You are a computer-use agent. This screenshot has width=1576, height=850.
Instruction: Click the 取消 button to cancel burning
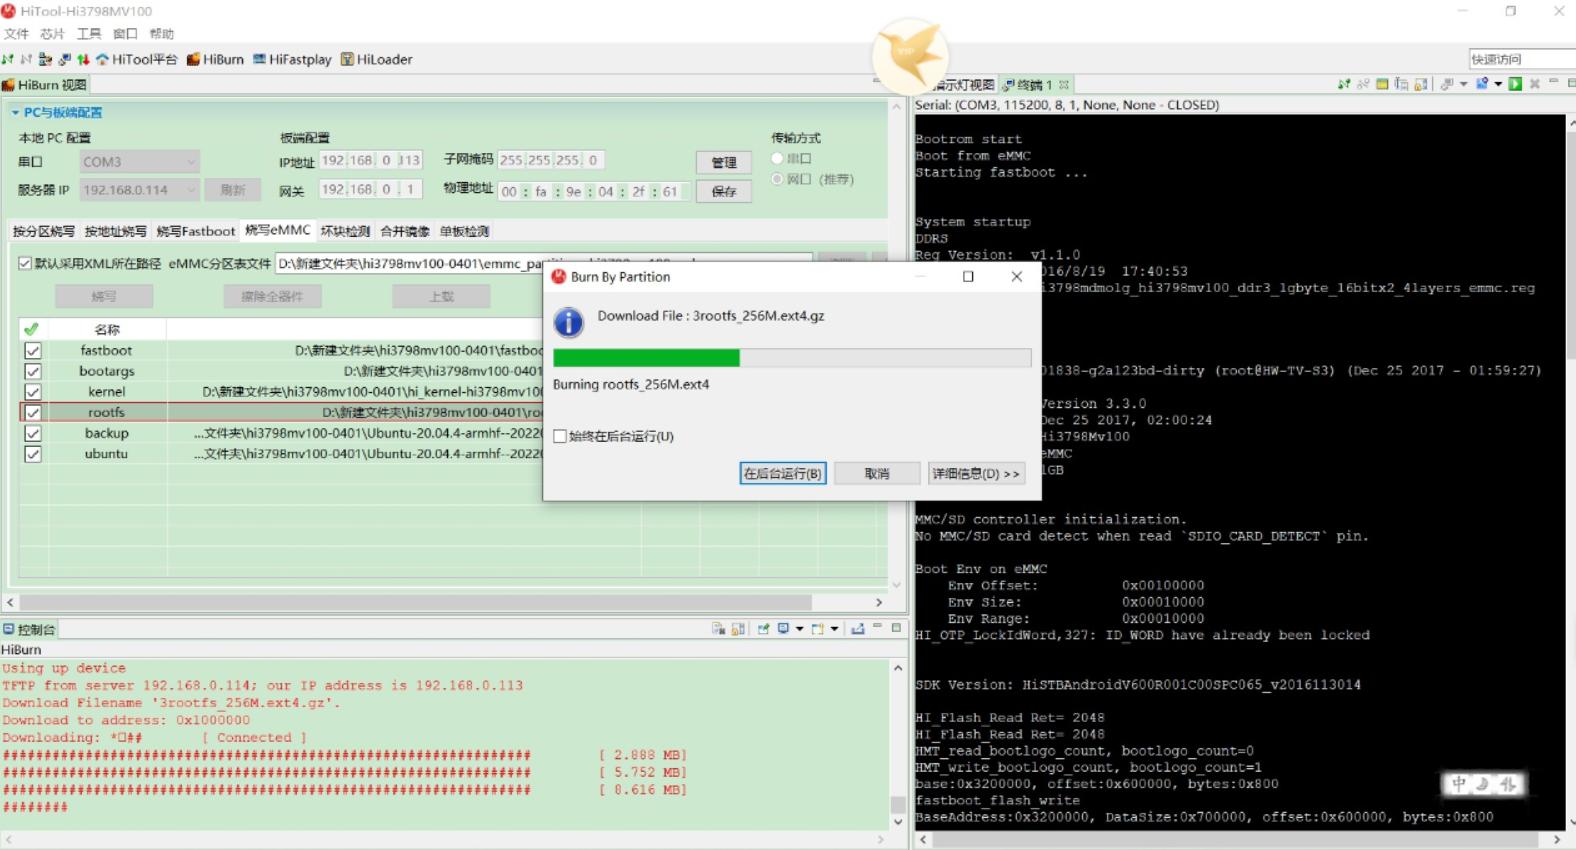click(x=876, y=473)
